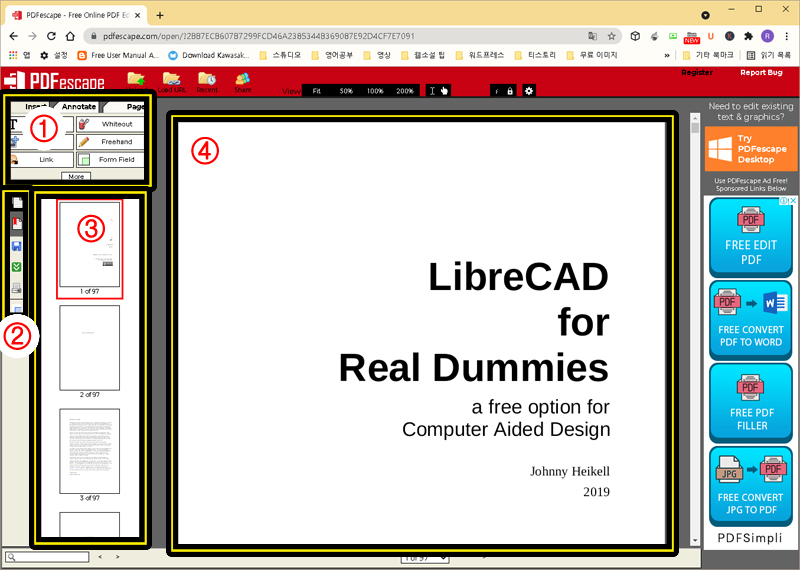
Task: Open the Chrome extensions puzzle icon
Action: point(748,36)
